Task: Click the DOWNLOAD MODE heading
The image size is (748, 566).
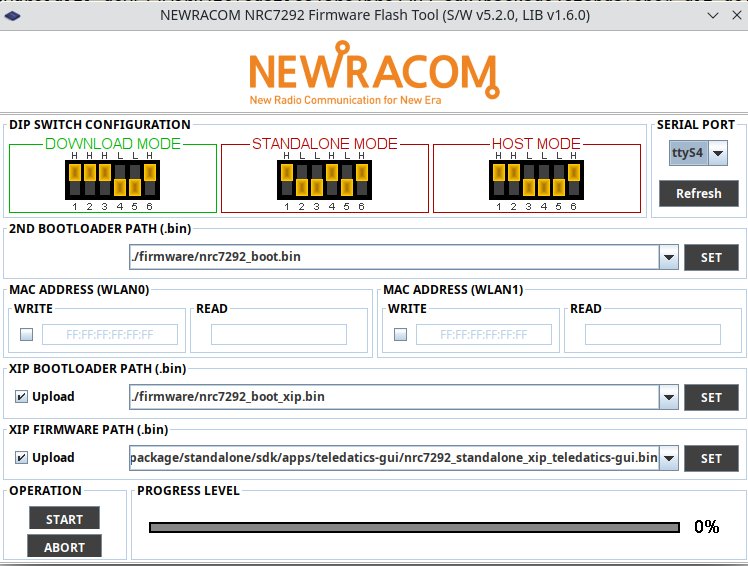Action: click(113, 144)
